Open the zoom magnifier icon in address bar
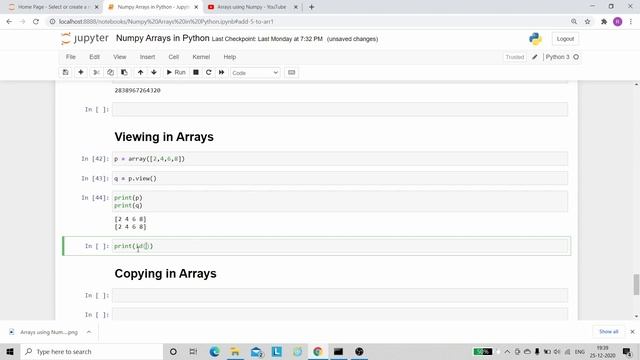Screen dimensions: 640x360 tap(574, 22)
